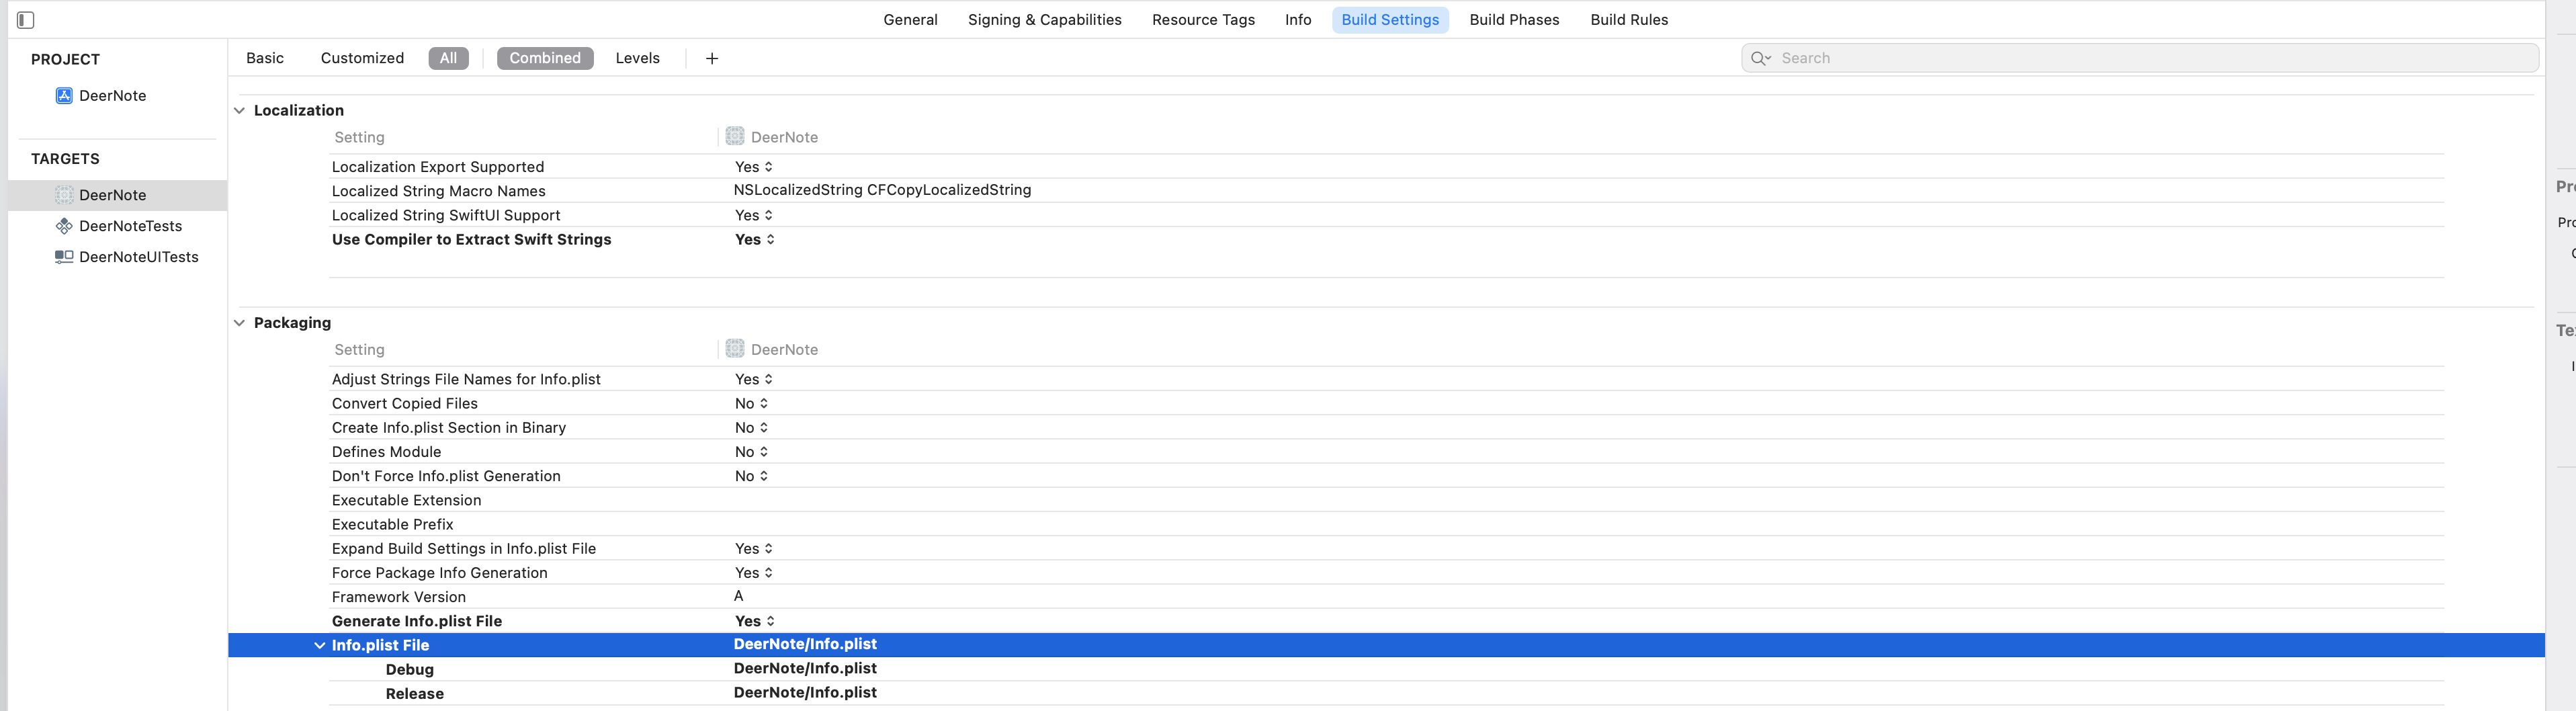Viewport: 2576px width, 711px height.
Task: Select the Release configuration row
Action: [x=1386, y=693]
